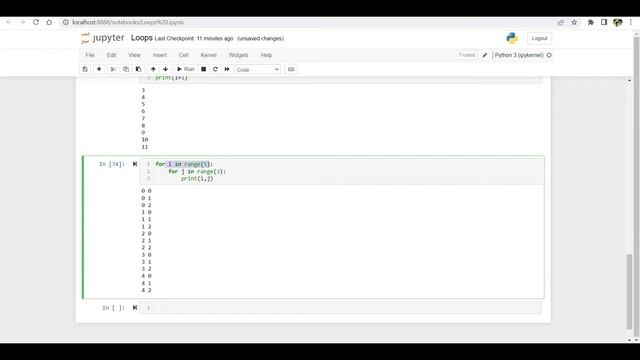The height and width of the screenshot is (360, 640).
Task: Save the notebook with the save icon
Action: point(85,69)
